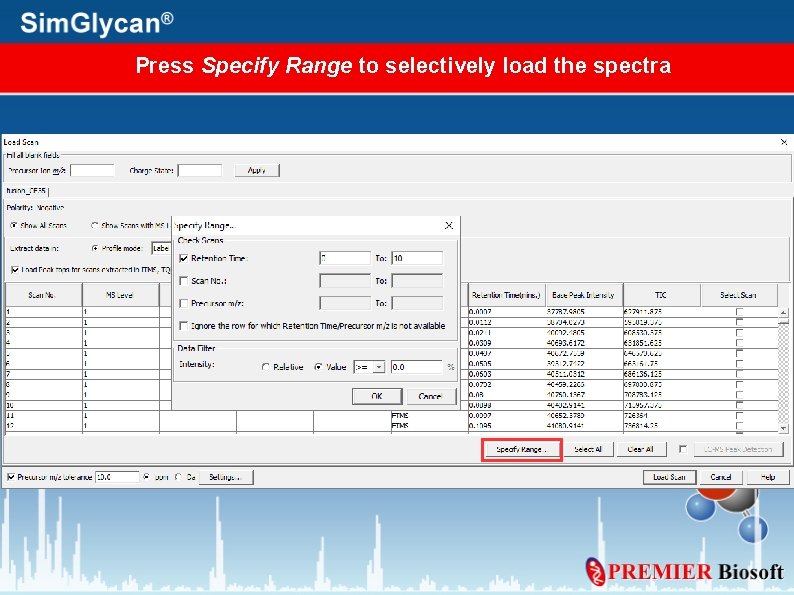The width and height of the screenshot is (794, 595).
Task: Tick Select Scan checkbox for scan 3
Action: click(739, 333)
